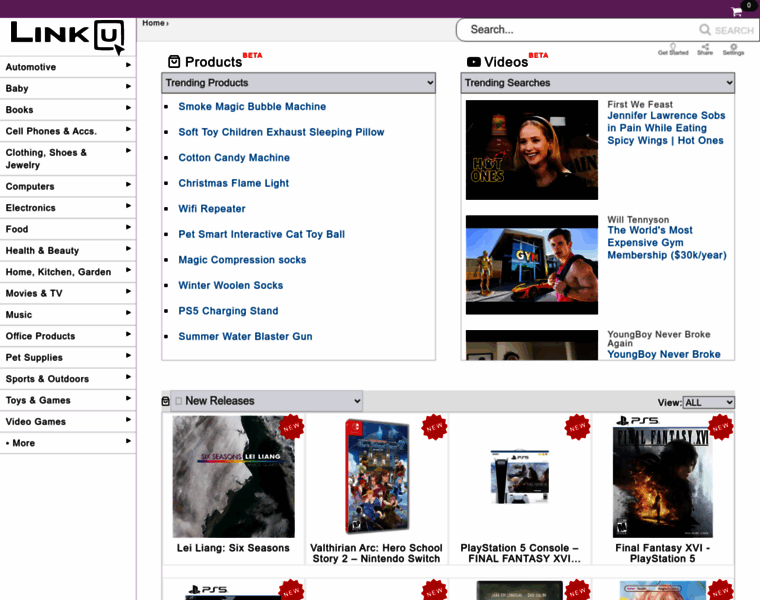Open Valthirian Arc game cover image

377,476
